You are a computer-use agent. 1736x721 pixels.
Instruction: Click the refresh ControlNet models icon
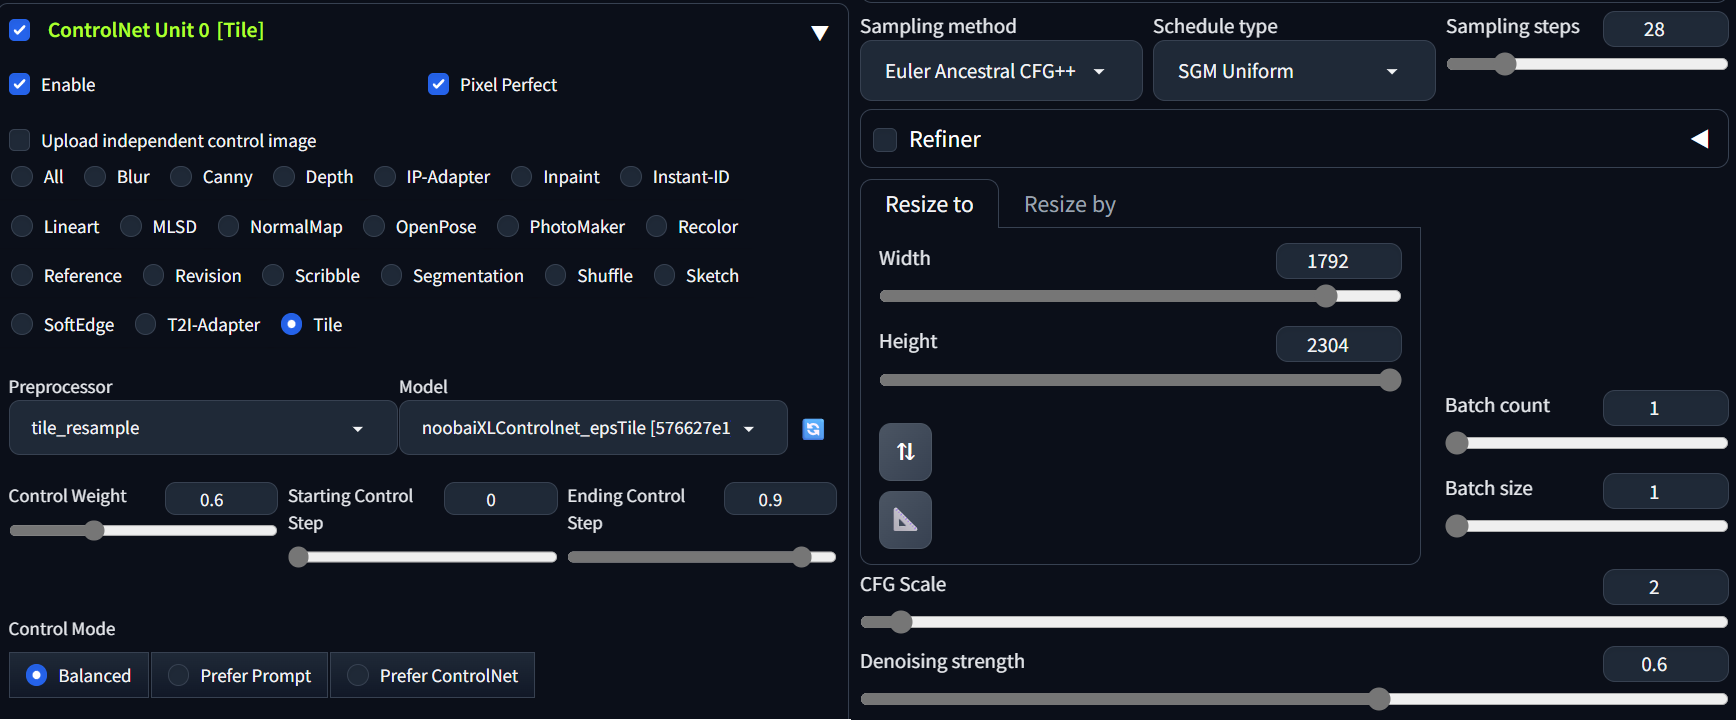point(813,429)
